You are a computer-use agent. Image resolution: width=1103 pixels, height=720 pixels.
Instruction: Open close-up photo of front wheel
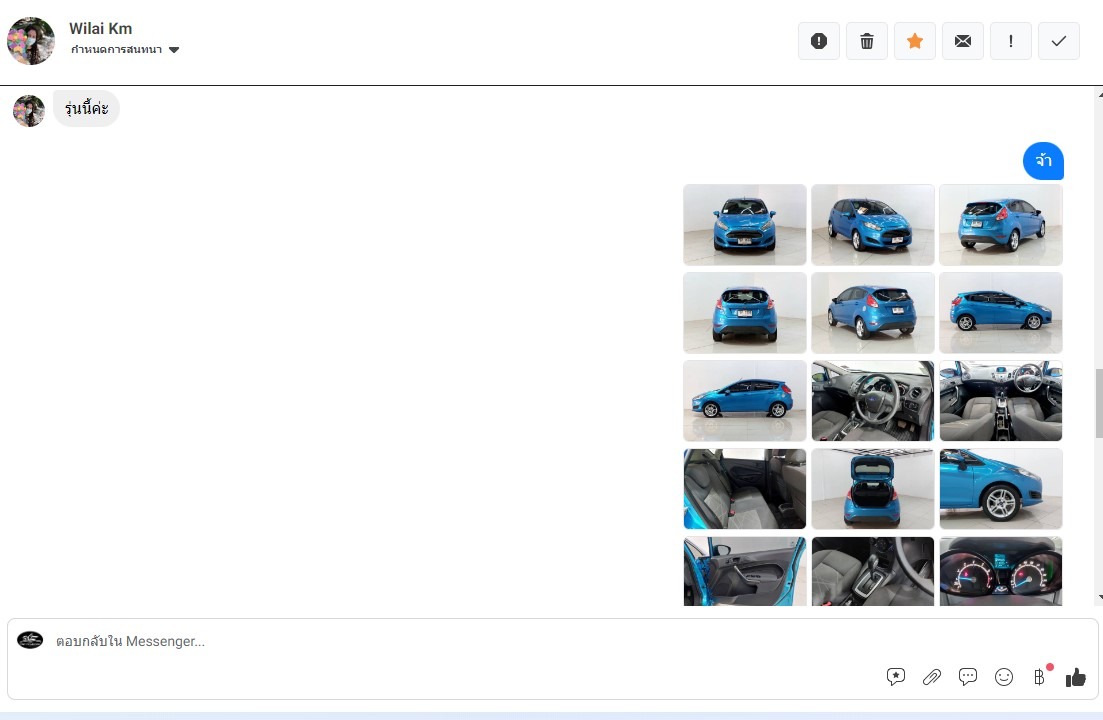click(x=1001, y=489)
